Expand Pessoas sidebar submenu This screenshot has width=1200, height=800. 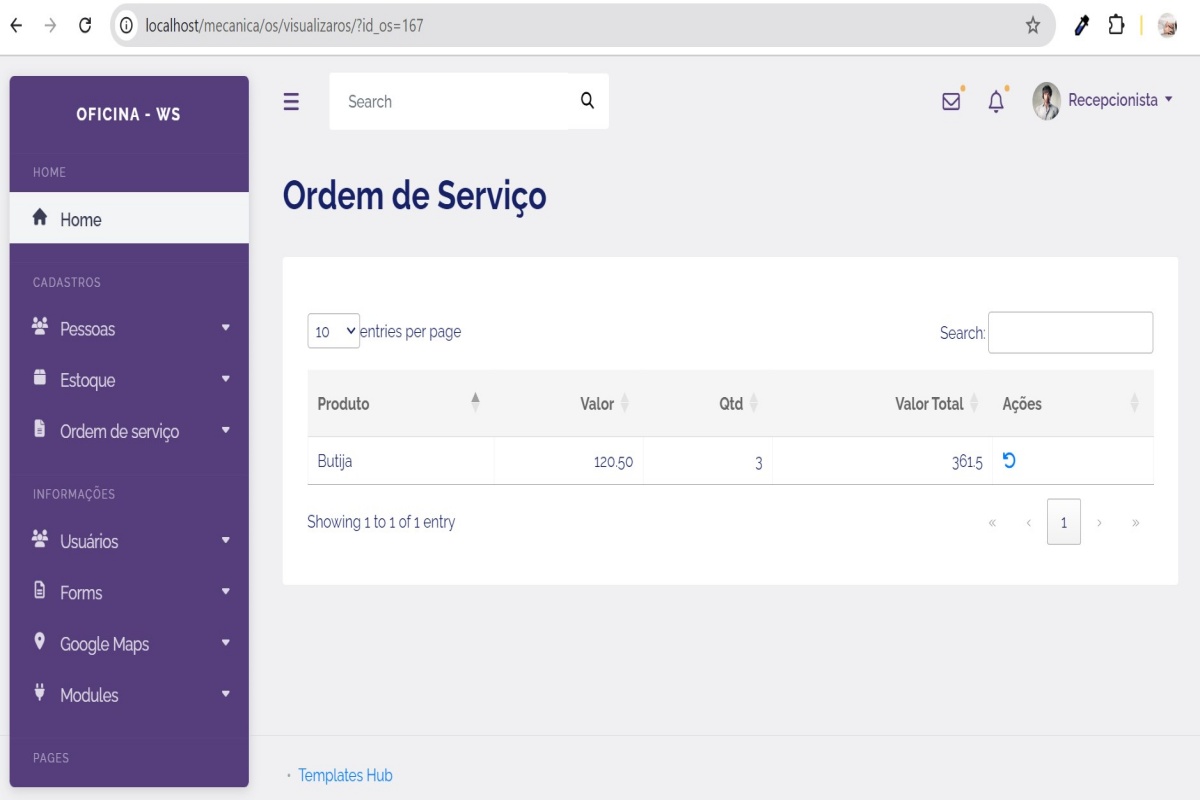tap(129, 329)
